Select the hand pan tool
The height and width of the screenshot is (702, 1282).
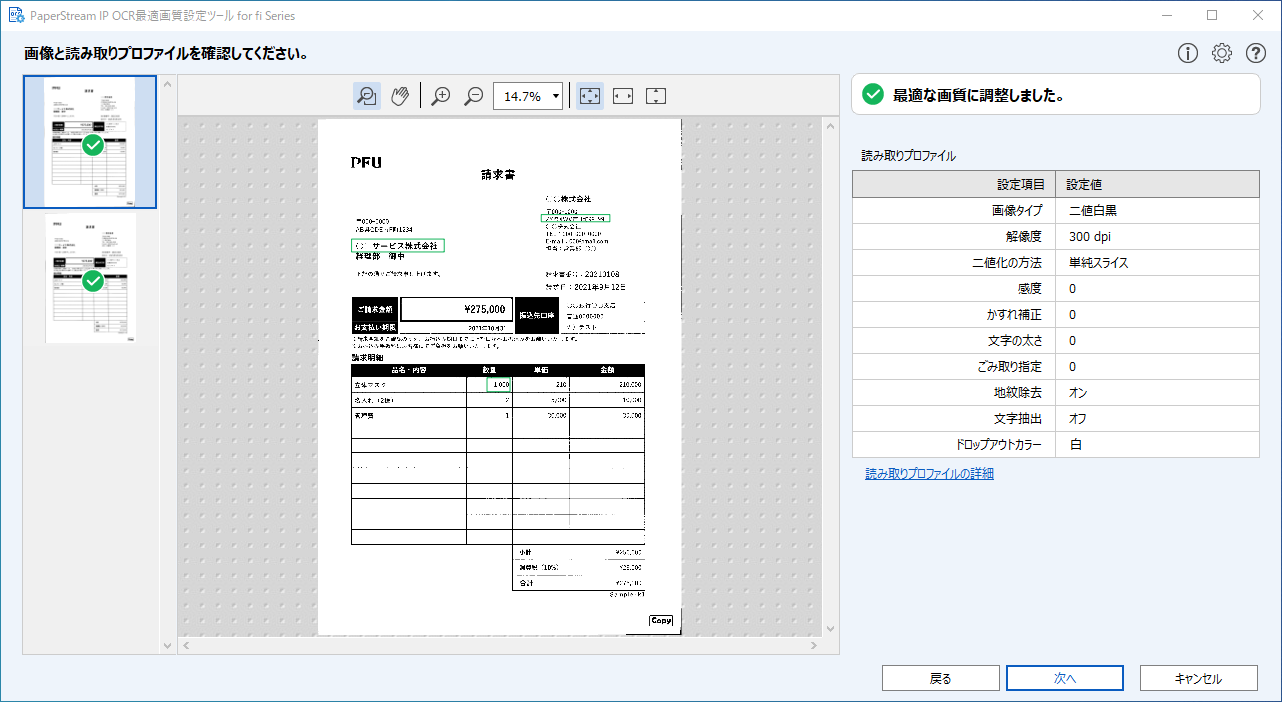(400, 96)
